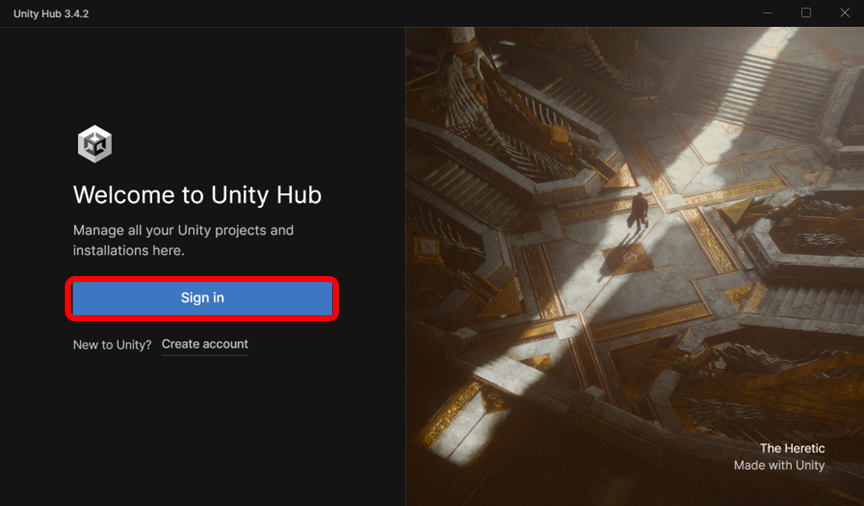
Task: Maximize the Unity Hub window
Action: tap(806, 13)
